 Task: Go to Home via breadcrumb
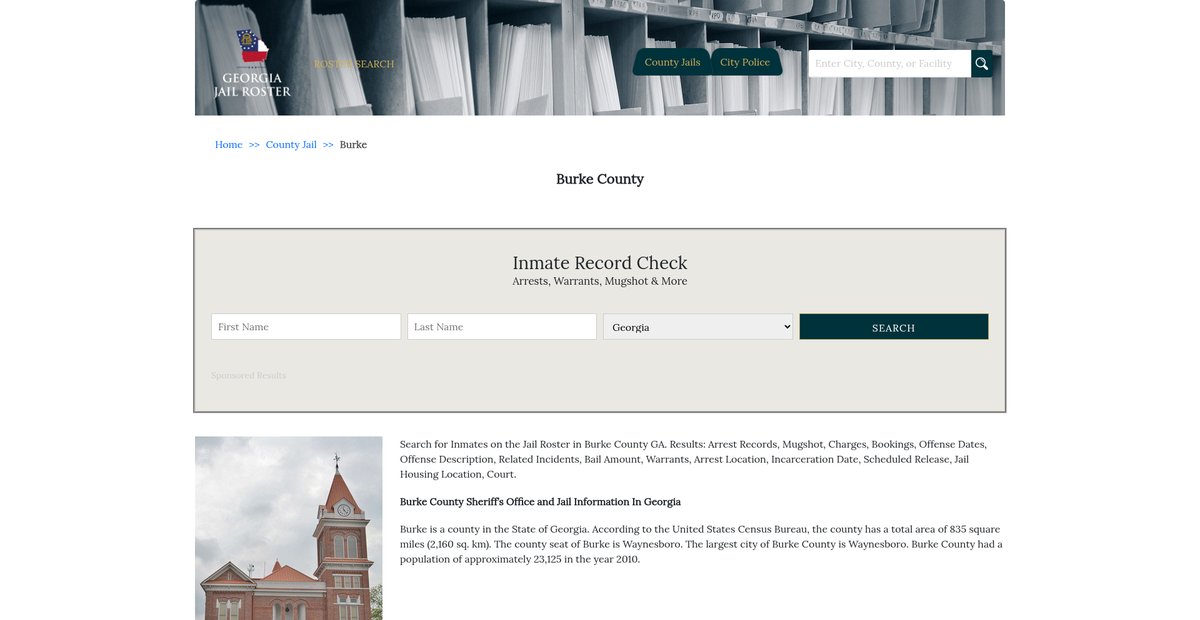(228, 145)
